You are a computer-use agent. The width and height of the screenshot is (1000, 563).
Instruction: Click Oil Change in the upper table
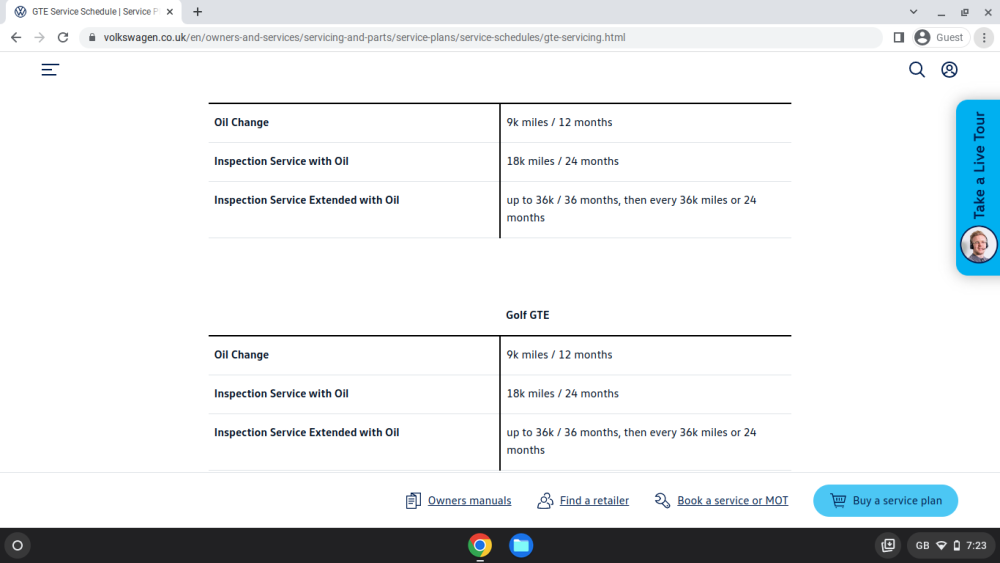241,122
